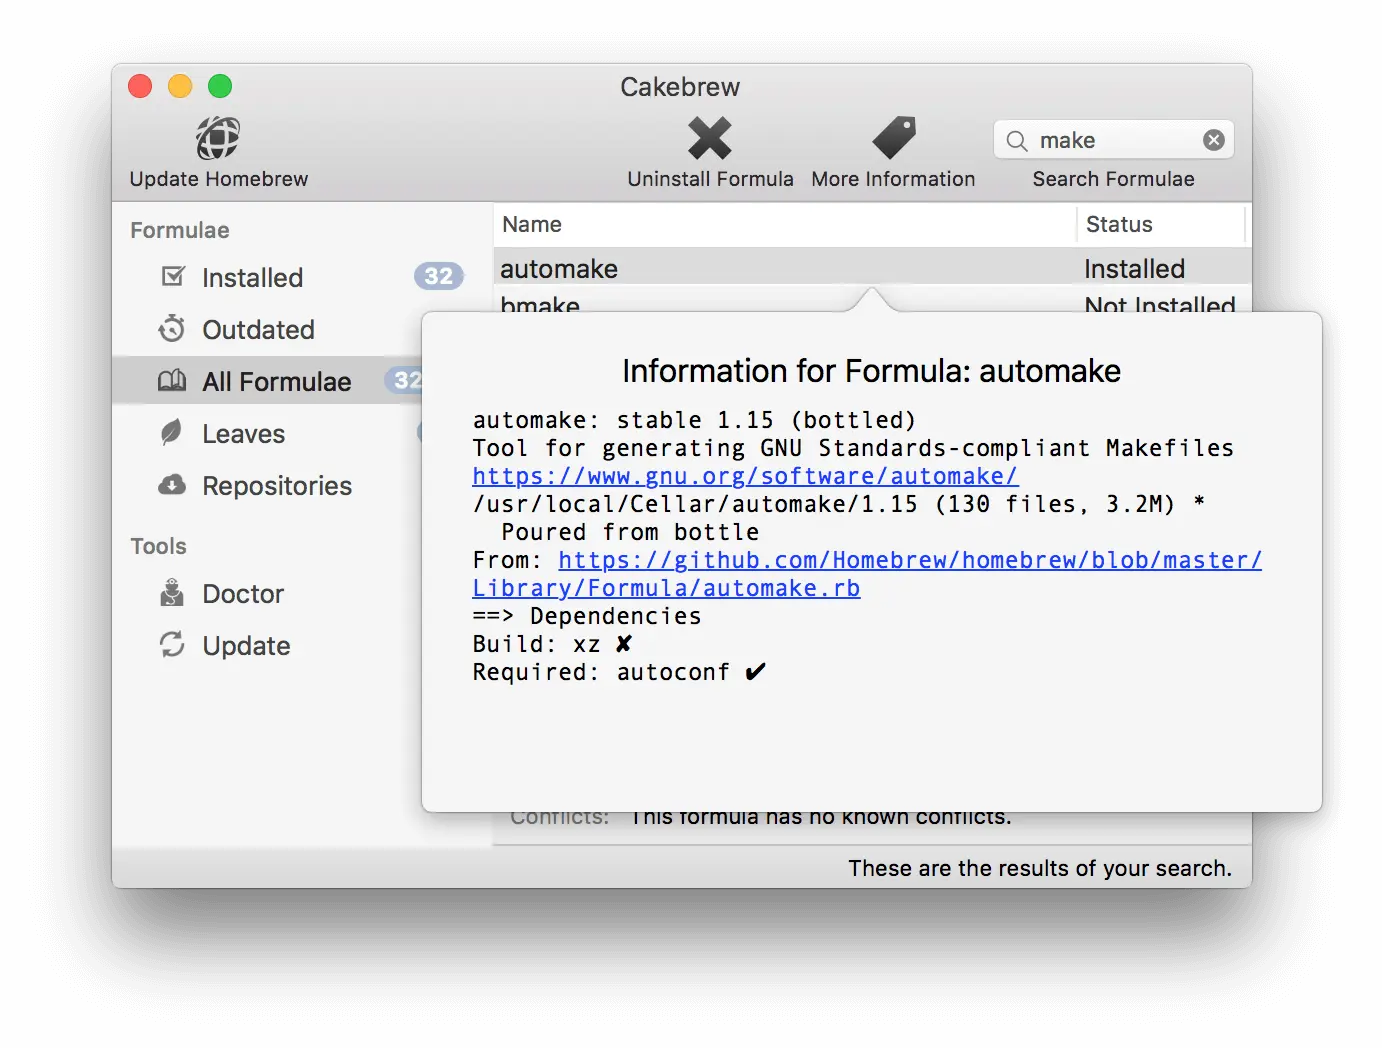Image resolution: width=1382 pixels, height=1048 pixels.
Task: Click the popover title Information for Formula: automake
Action: (x=871, y=371)
